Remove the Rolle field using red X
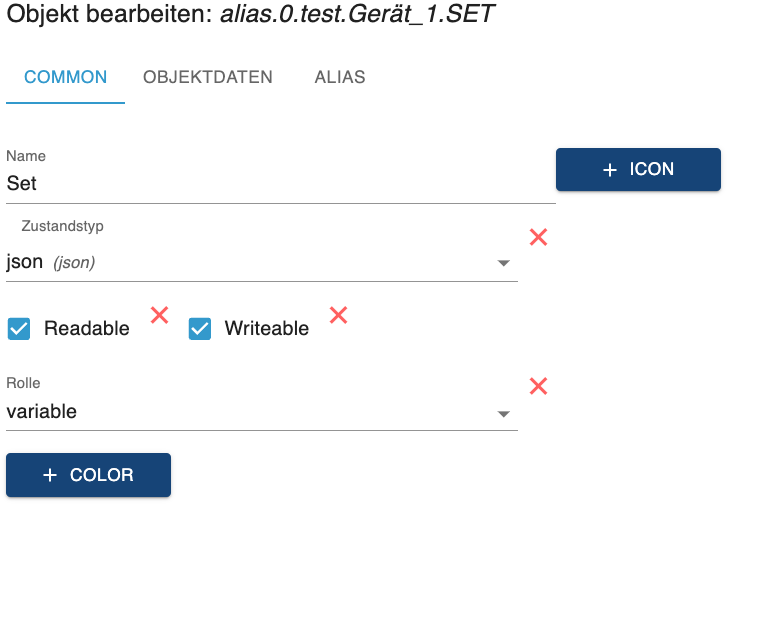 pyautogui.click(x=538, y=386)
